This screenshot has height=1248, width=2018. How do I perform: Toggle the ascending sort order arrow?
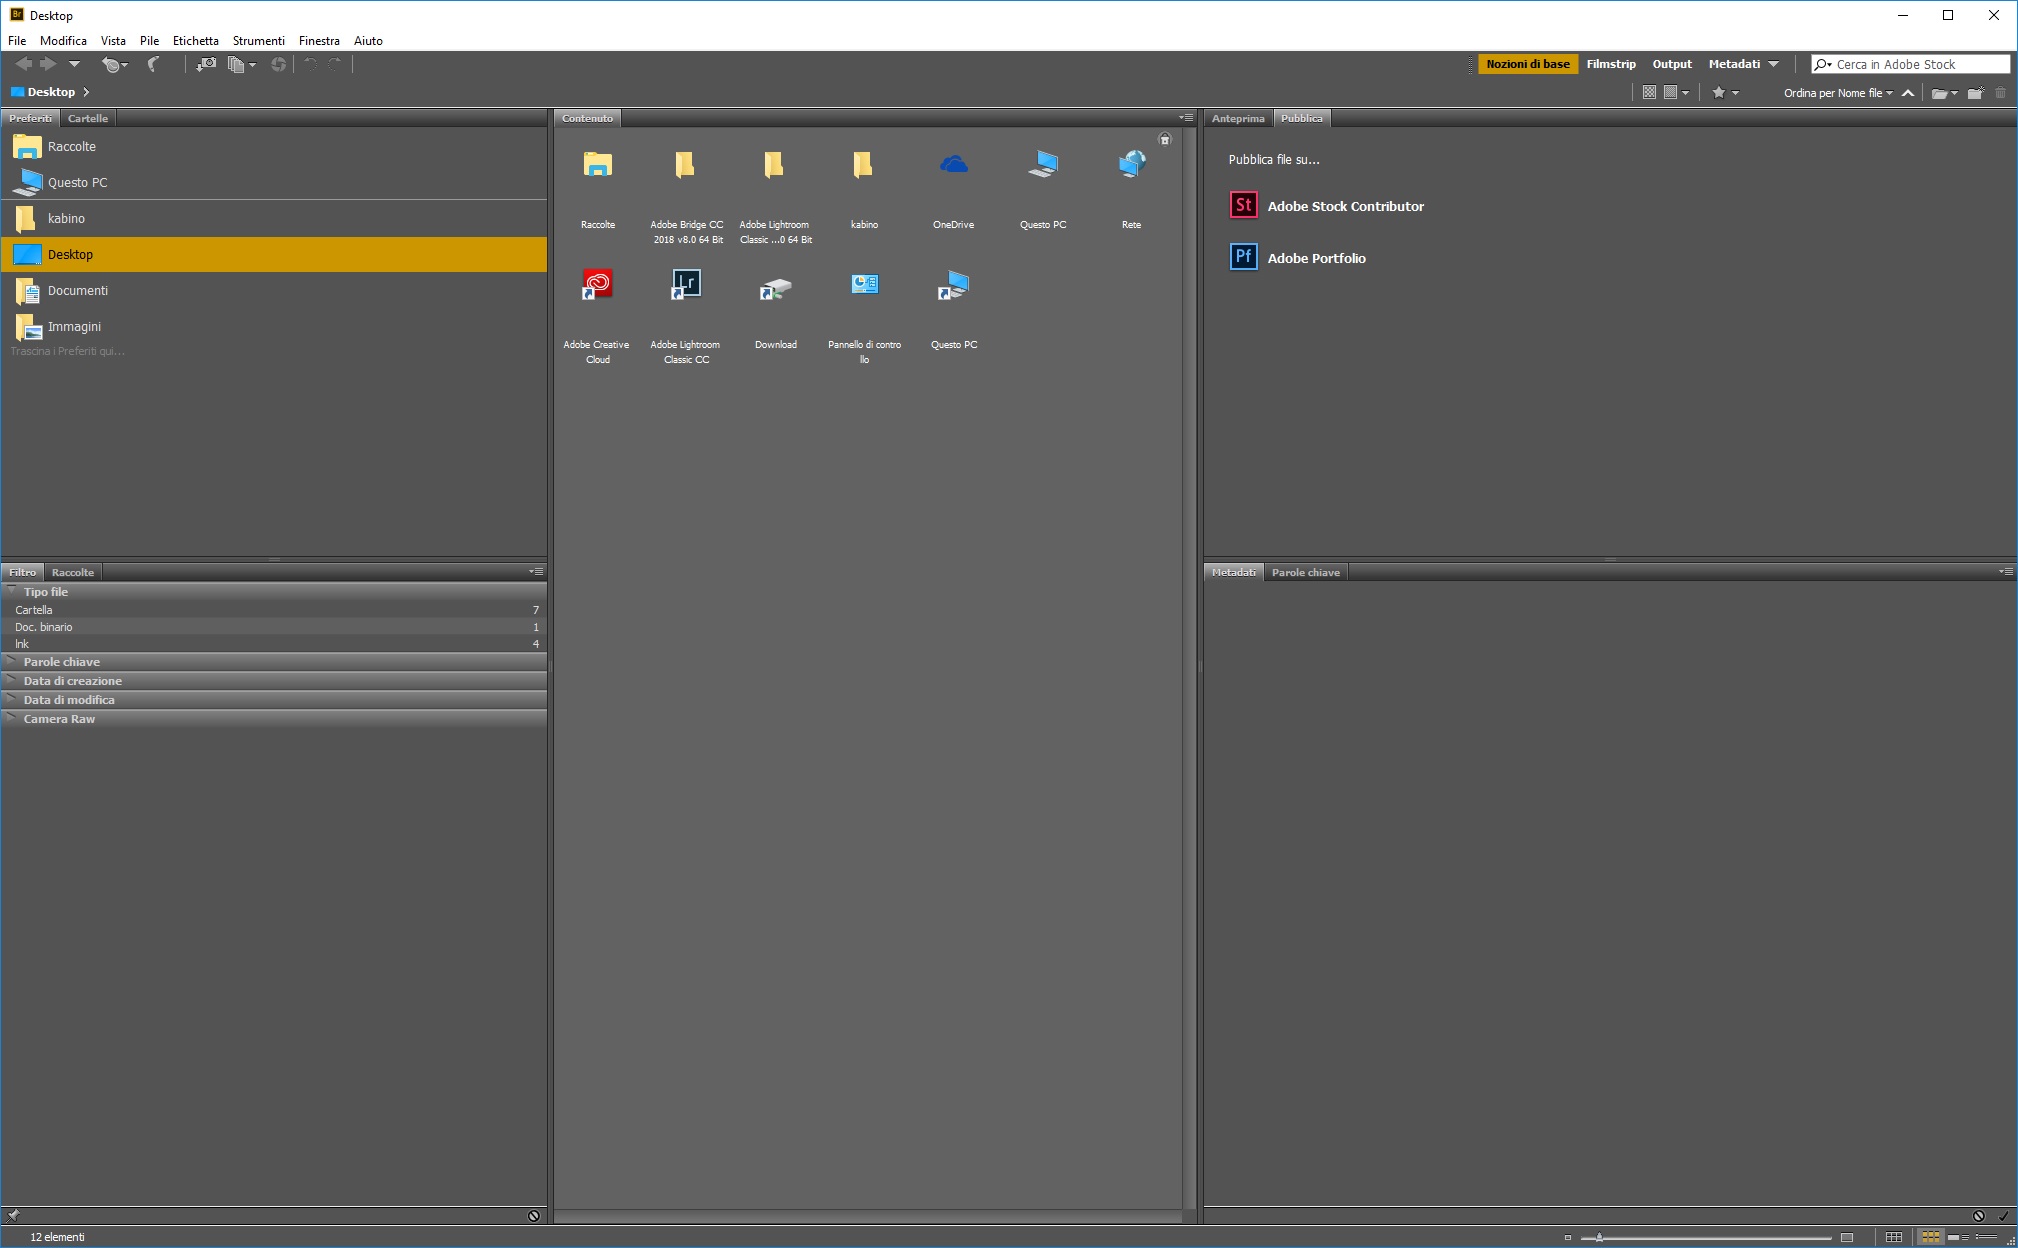1908,93
